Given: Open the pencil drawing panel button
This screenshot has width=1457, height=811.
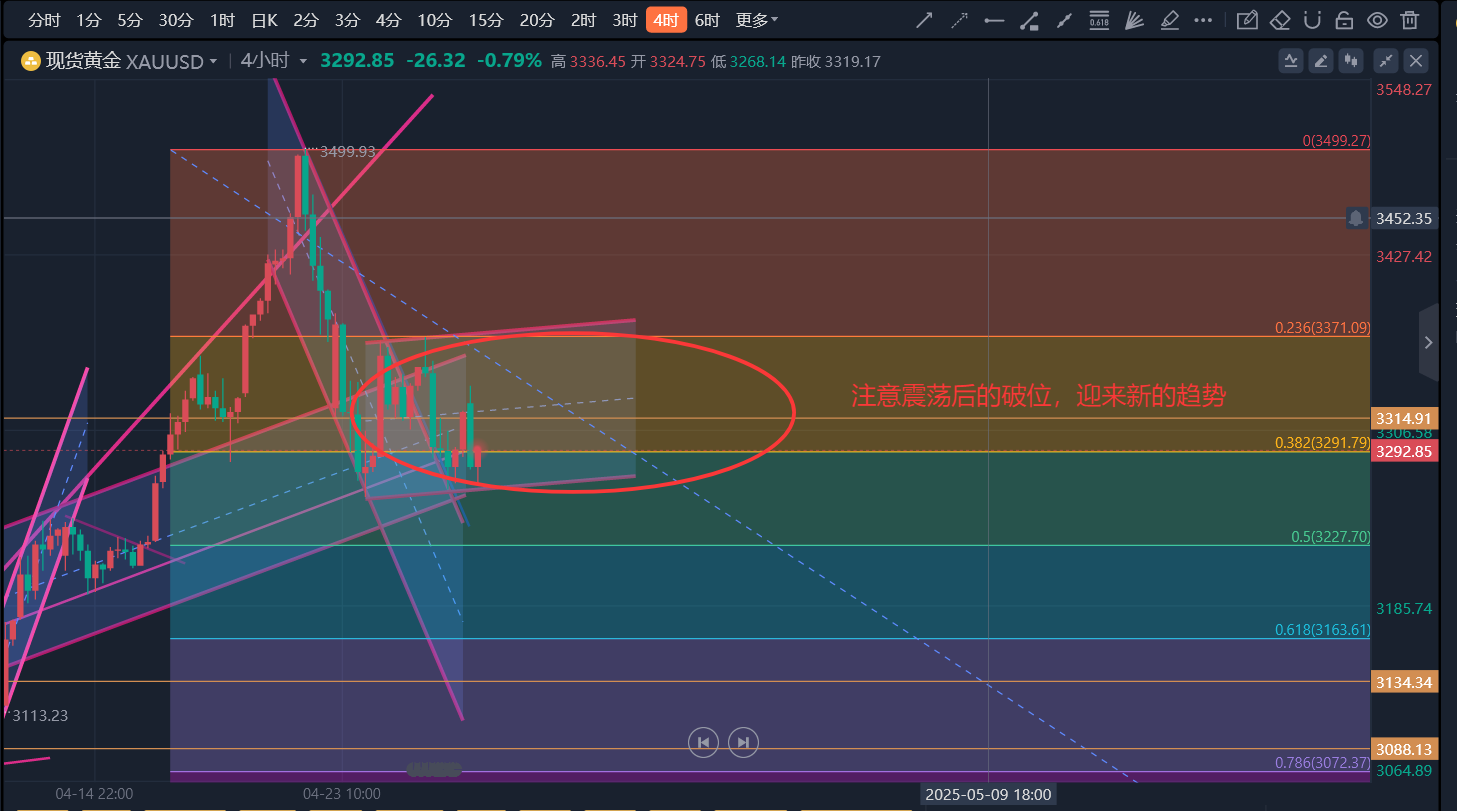Looking at the screenshot, I should [x=1321, y=61].
